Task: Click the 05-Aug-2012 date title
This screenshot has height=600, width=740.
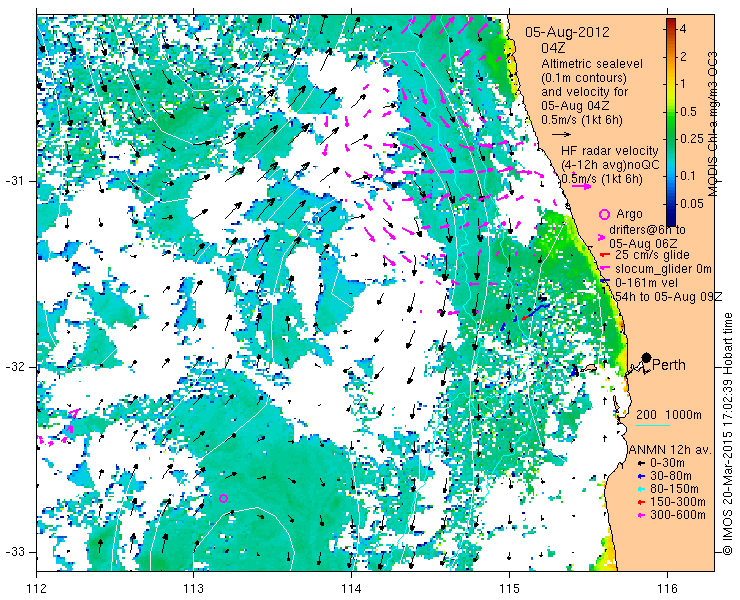Action: (567, 32)
